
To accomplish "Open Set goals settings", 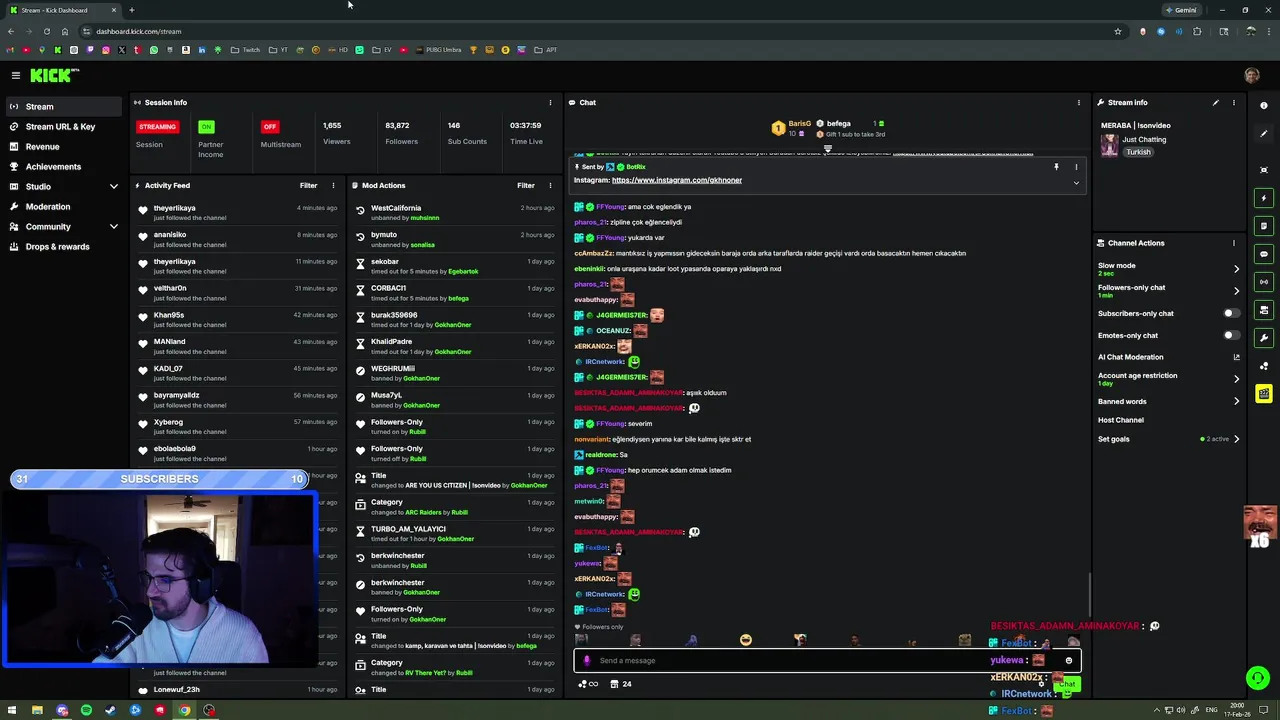I will 1168,439.
